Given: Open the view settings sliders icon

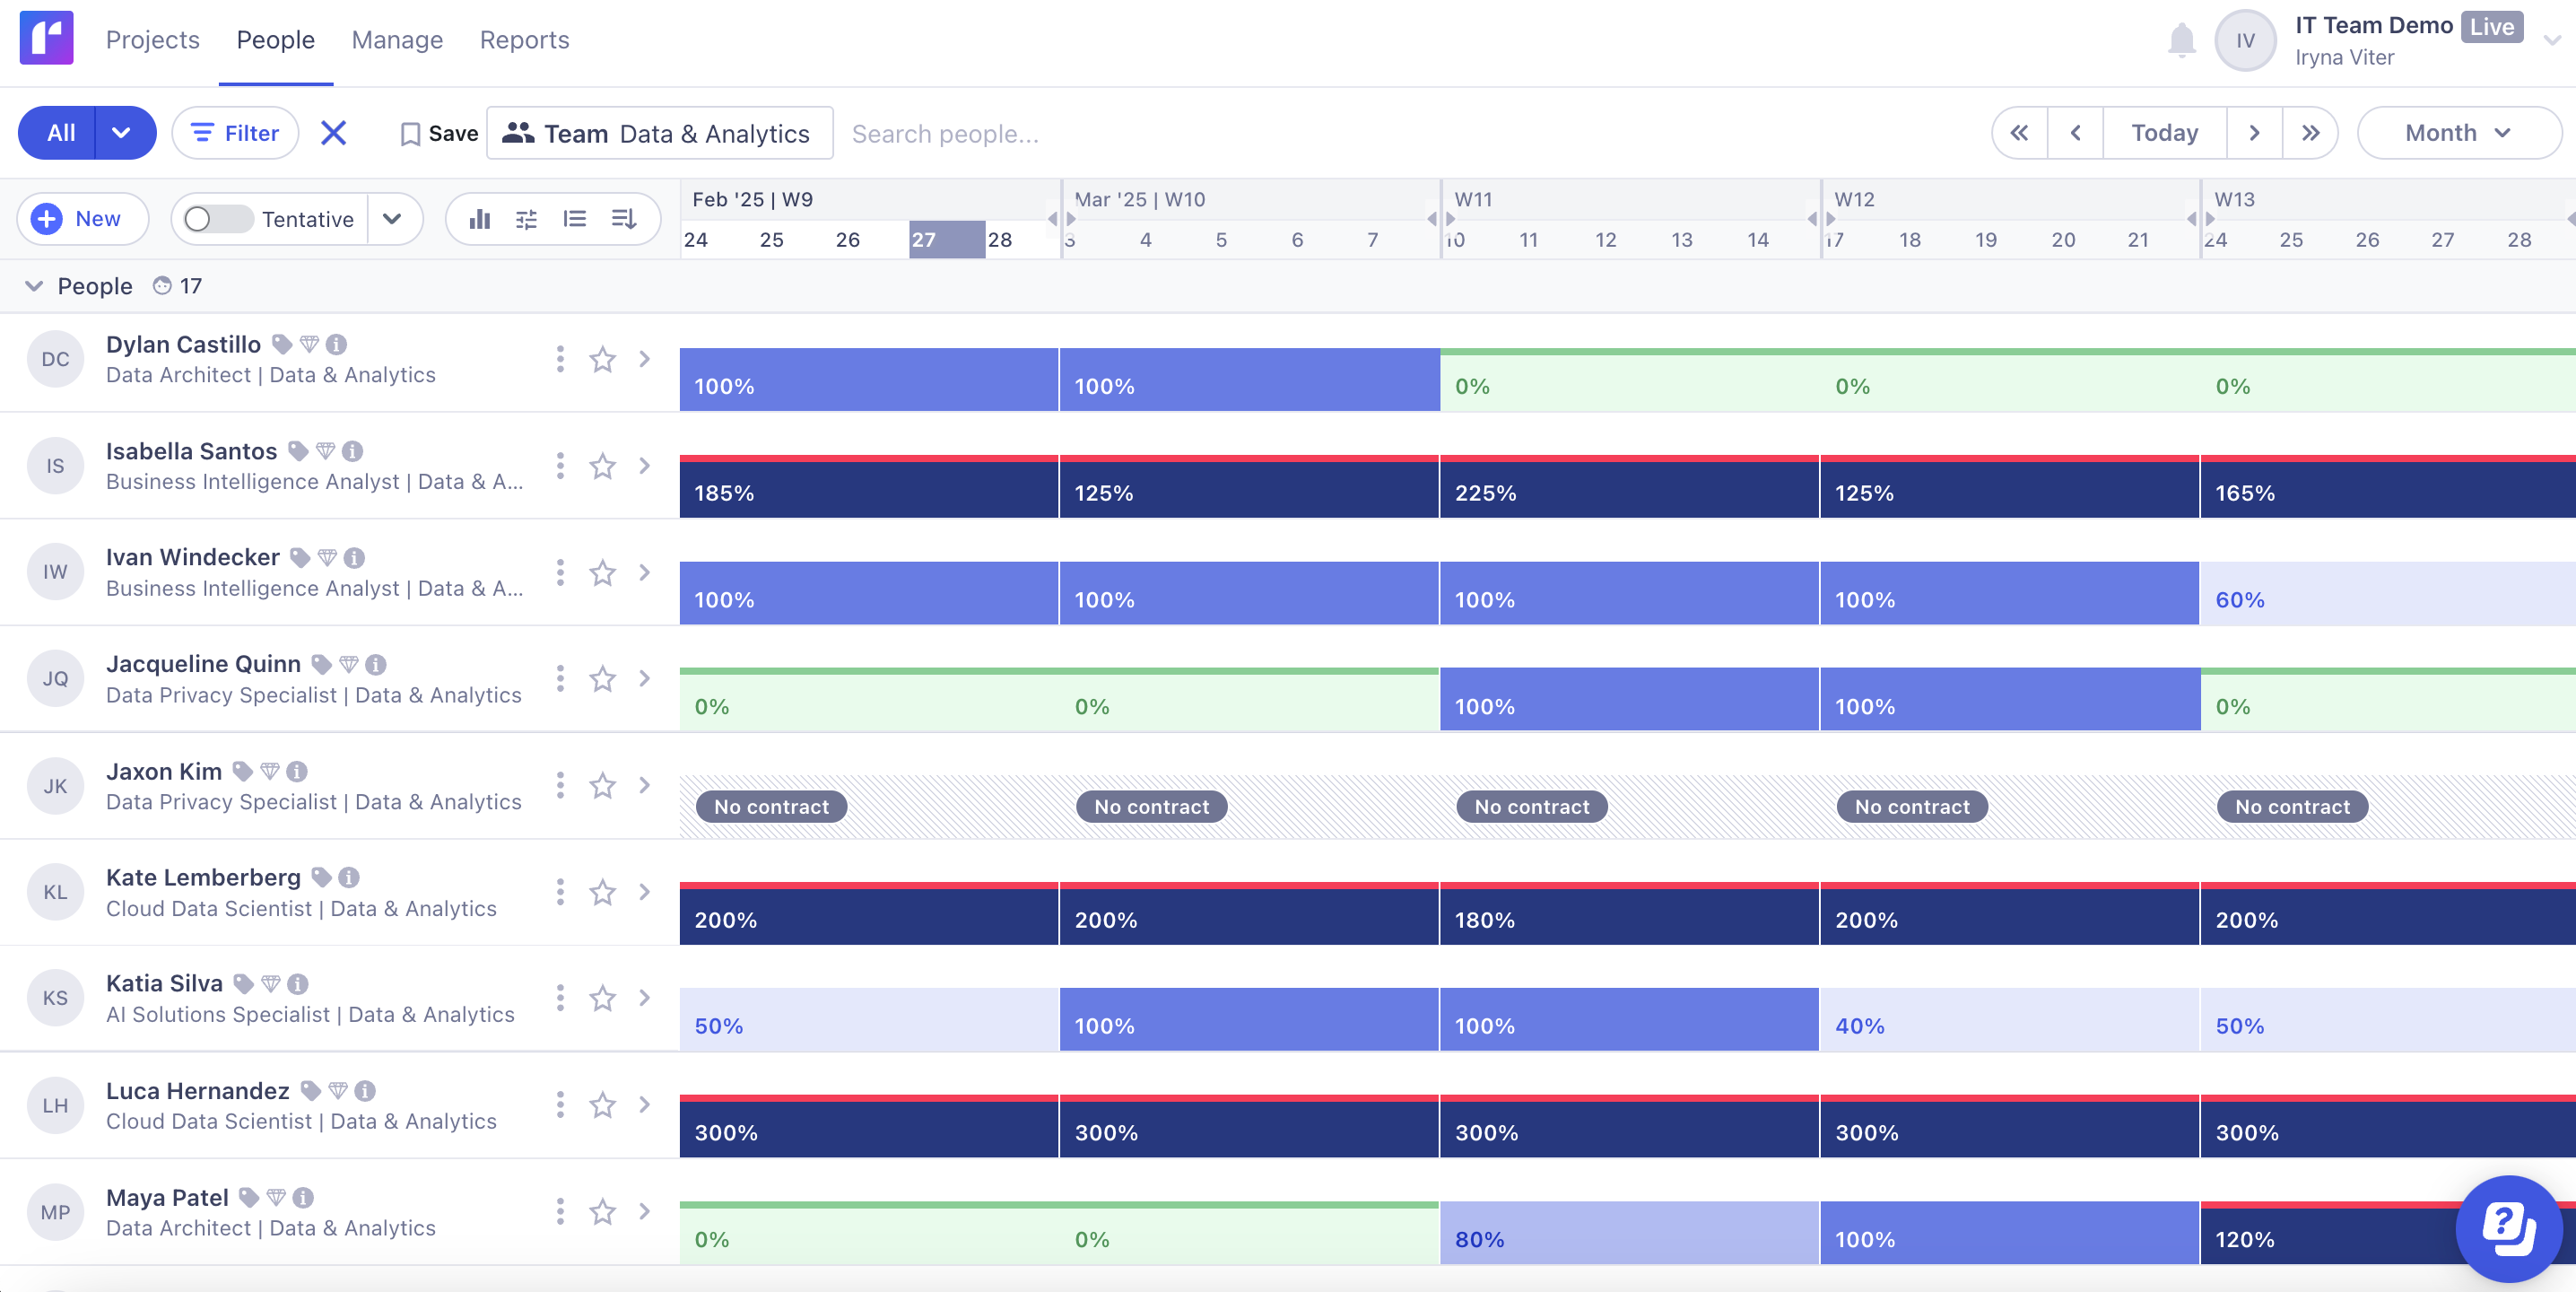Looking at the screenshot, I should [526, 219].
